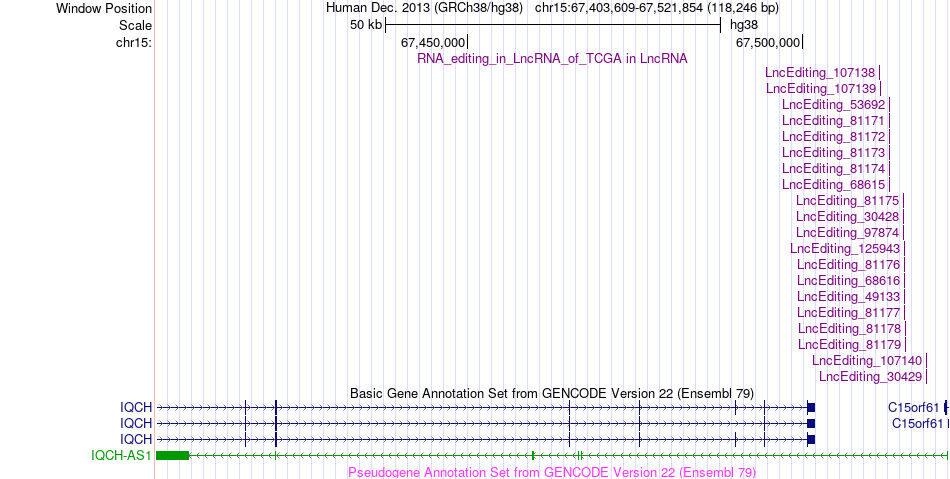Click the last IQCH exon block

tap(811, 408)
